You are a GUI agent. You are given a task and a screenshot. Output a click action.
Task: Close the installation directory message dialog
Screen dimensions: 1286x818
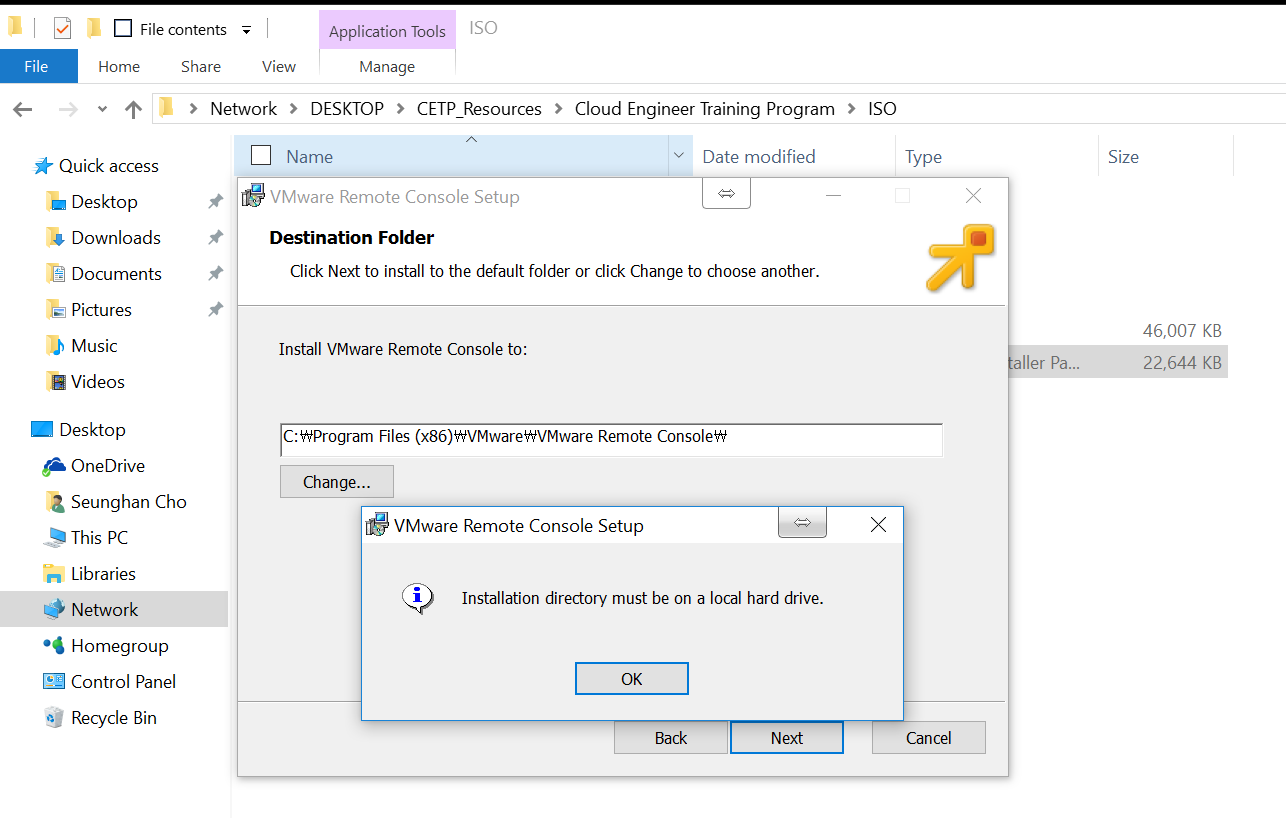tap(878, 525)
